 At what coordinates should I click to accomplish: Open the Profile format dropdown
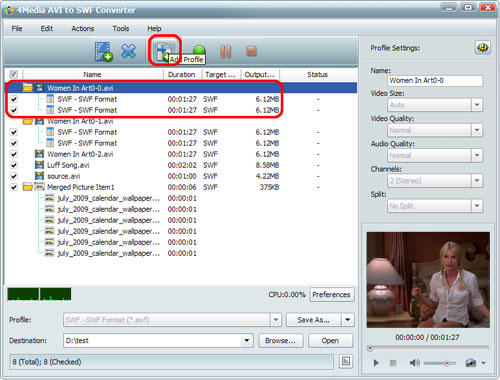[x=276, y=320]
